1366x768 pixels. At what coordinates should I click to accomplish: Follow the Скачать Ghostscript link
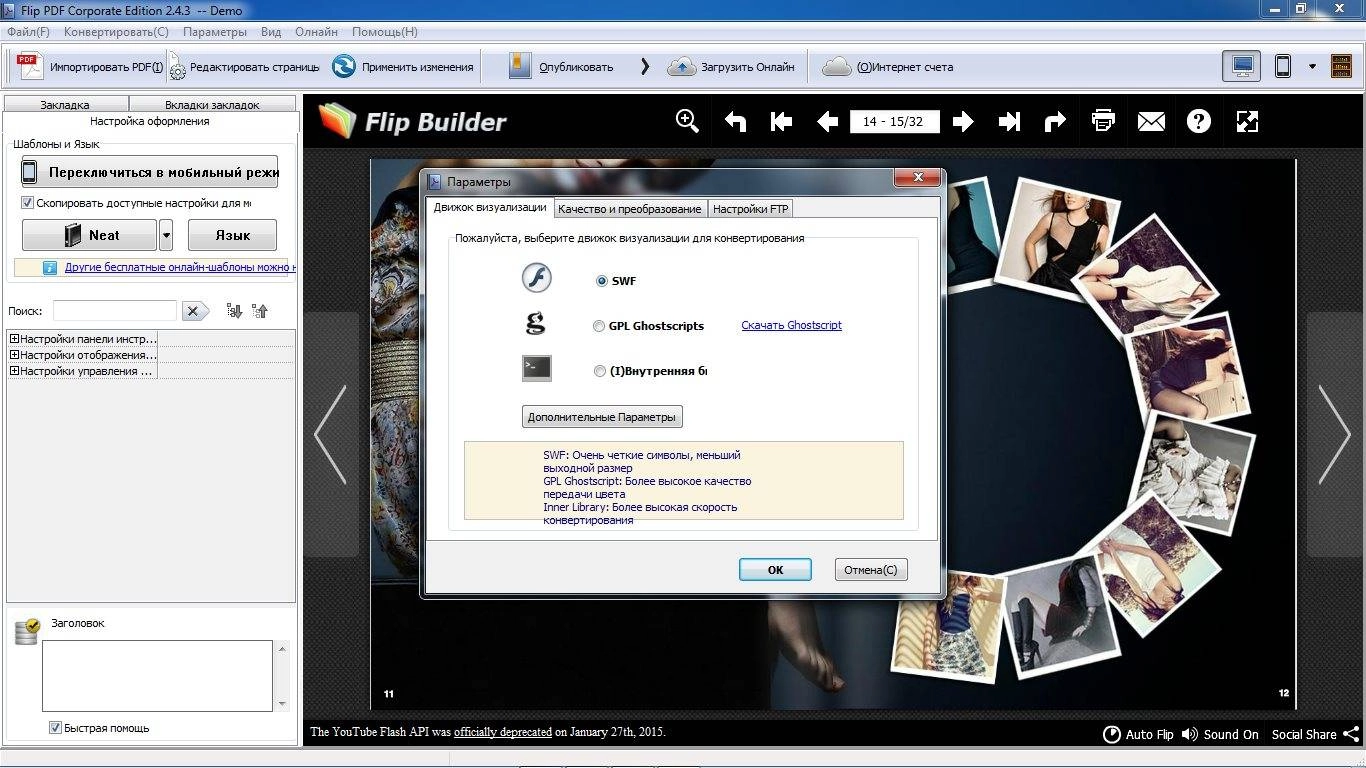coord(791,325)
